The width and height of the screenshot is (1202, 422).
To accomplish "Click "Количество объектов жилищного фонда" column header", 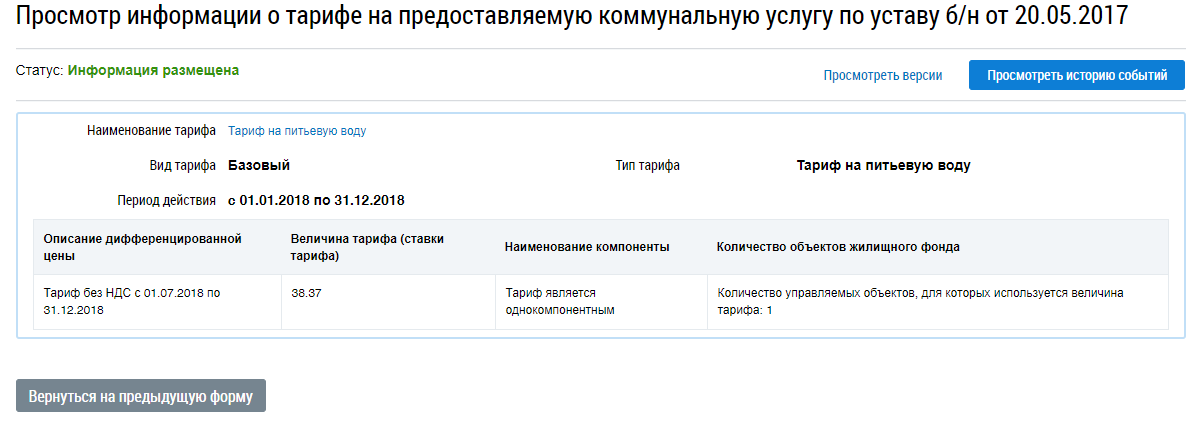I will click(x=839, y=247).
